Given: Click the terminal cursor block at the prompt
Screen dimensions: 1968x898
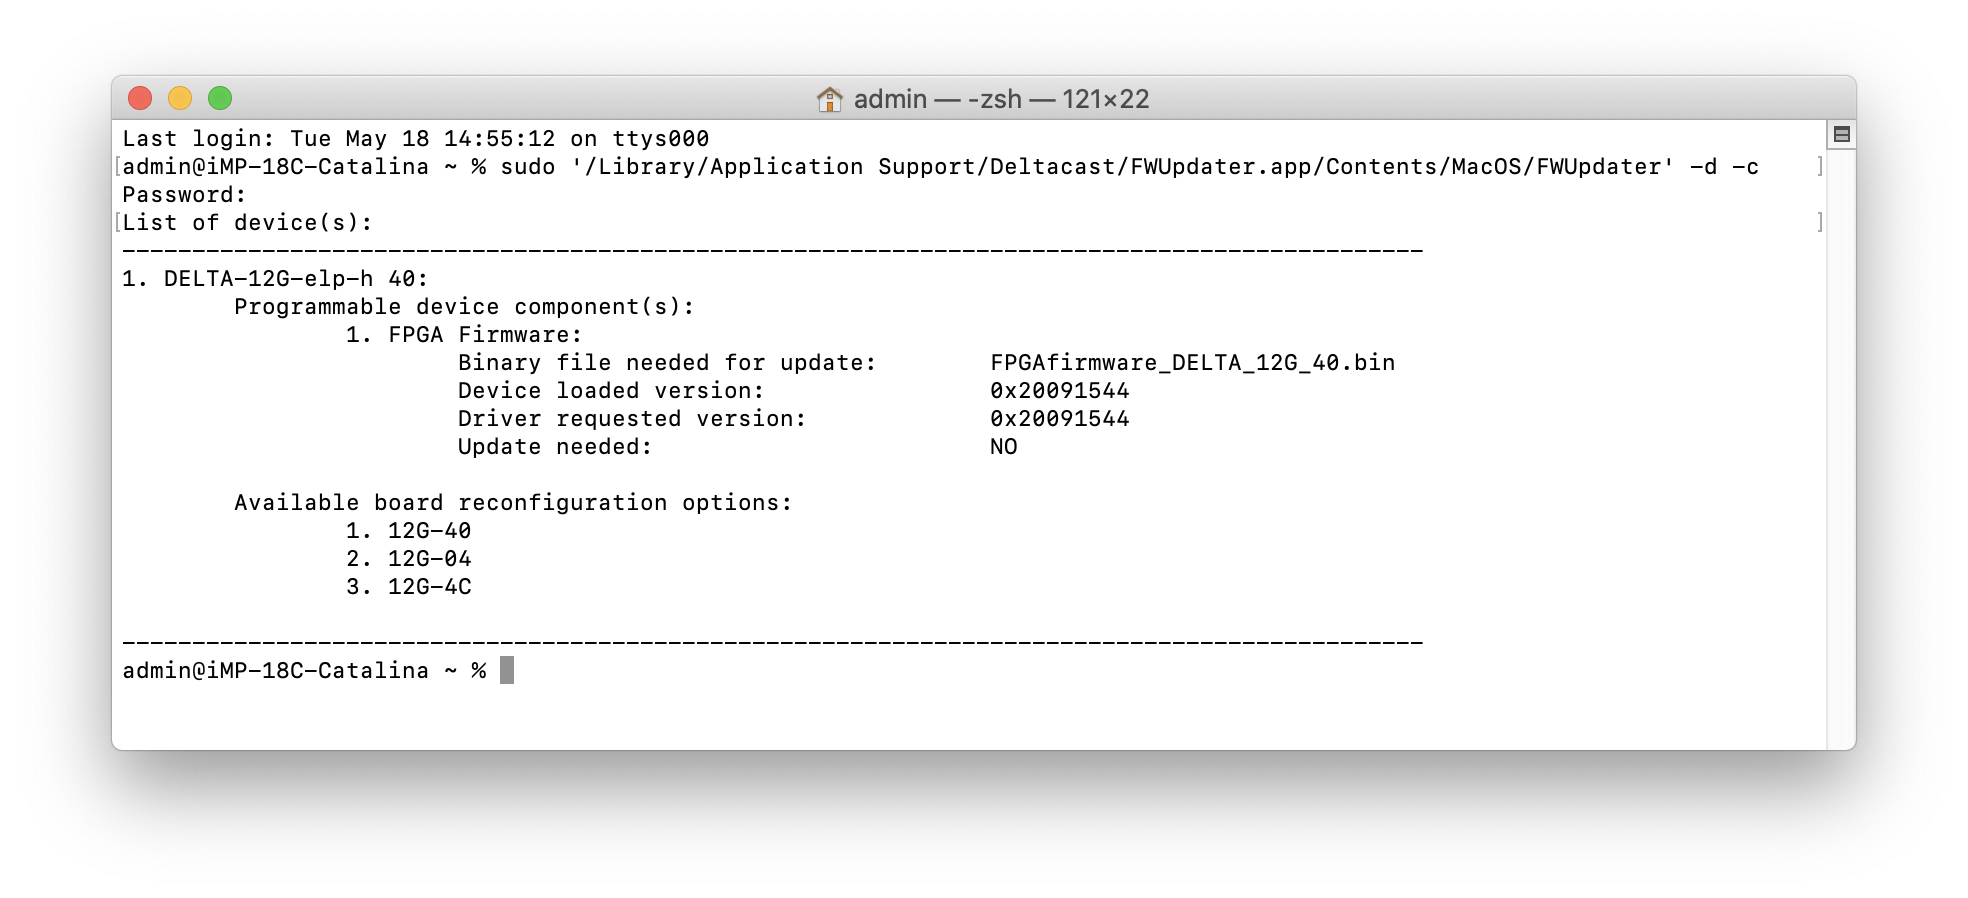Looking at the screenshot, I should tap(507, 670).
